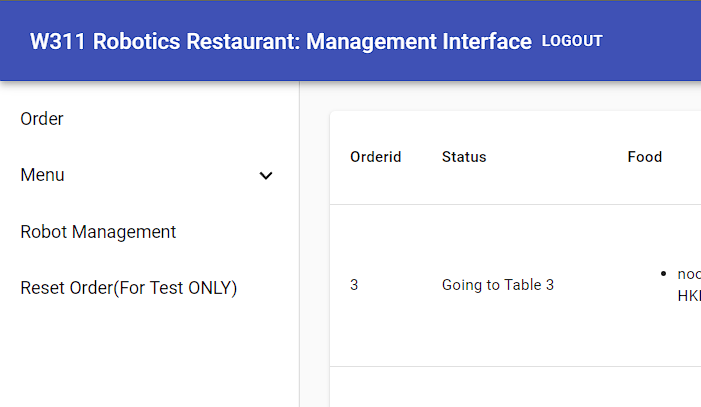This screenshot has height=407, width=701.
Task: Open the Order page from sidebar
Action: 42,119
